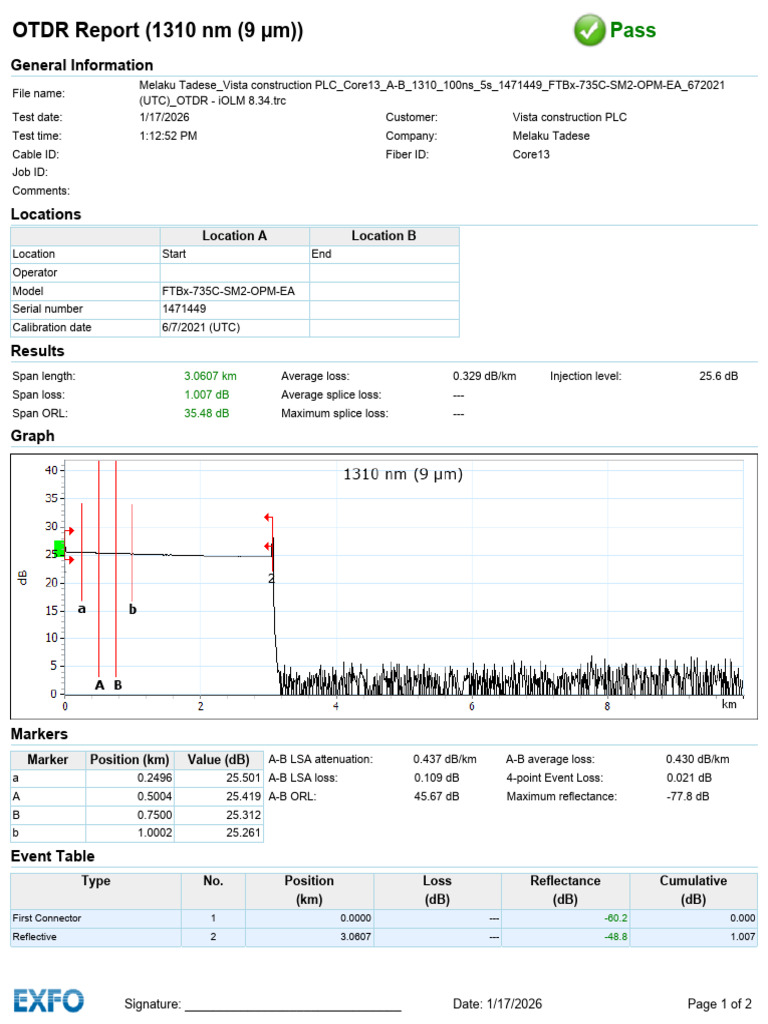Click the signature line in the footer
Viewport: 768px width, 1024px height.
click(293, 1010)
